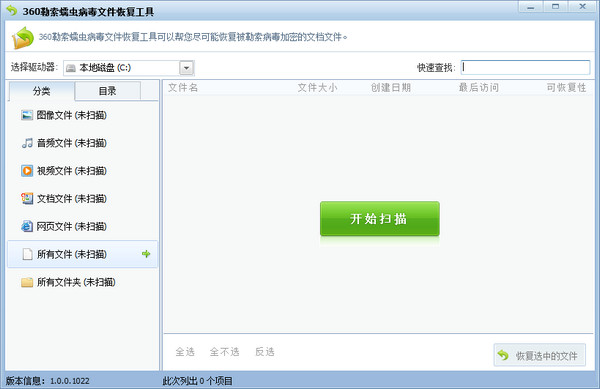The image size is (600, 389).
Task: Select 所有文件夹 (未扫描) category text
Action: tap(76, 282)
